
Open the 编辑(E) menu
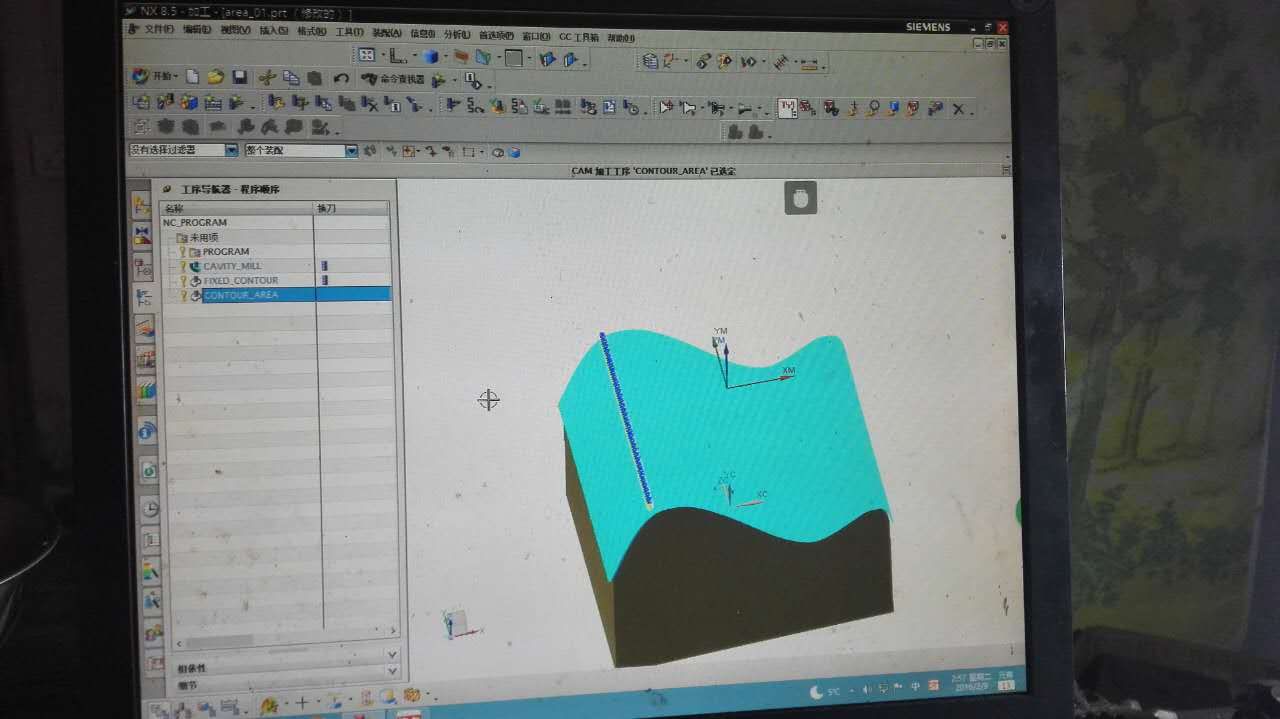click(x=196, y=30)
